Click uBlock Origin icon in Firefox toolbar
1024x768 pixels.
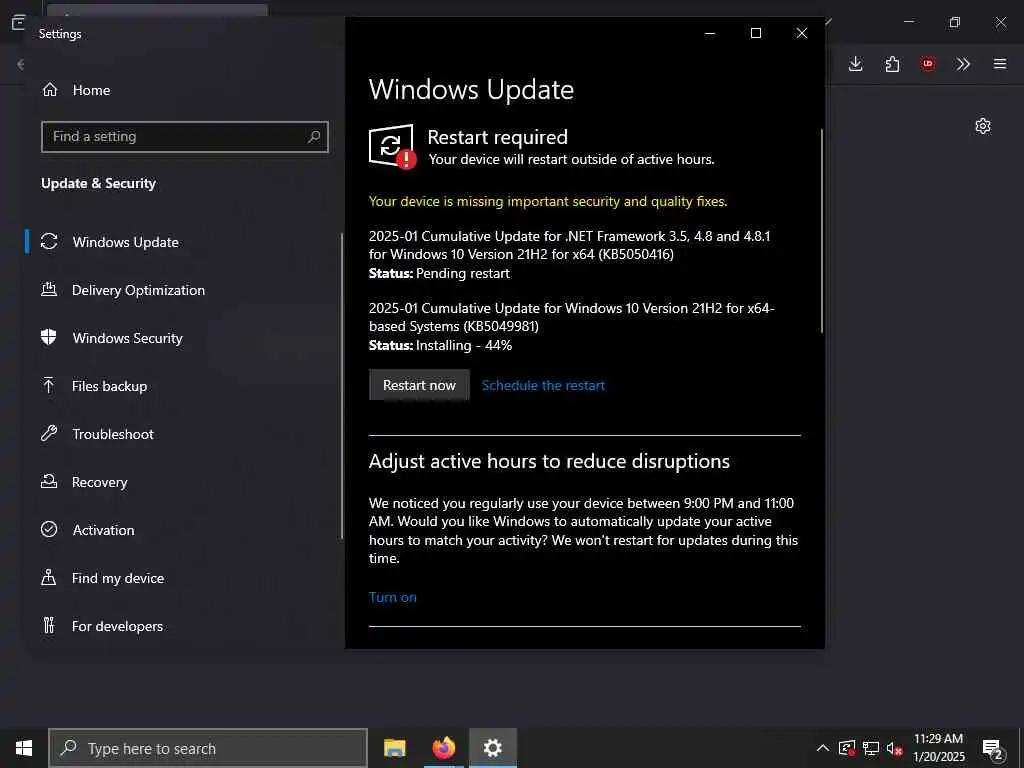[928, 64]
